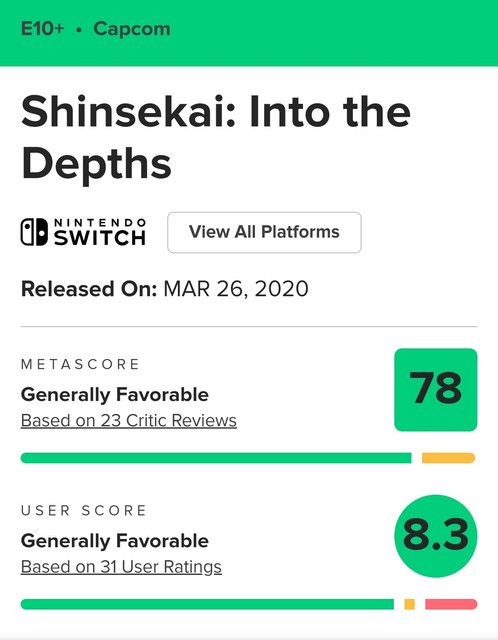Click the USER SCORE heading label
The height and width of the screenshot is (640, 498).
pyautogui.click(x=83, y=511)
